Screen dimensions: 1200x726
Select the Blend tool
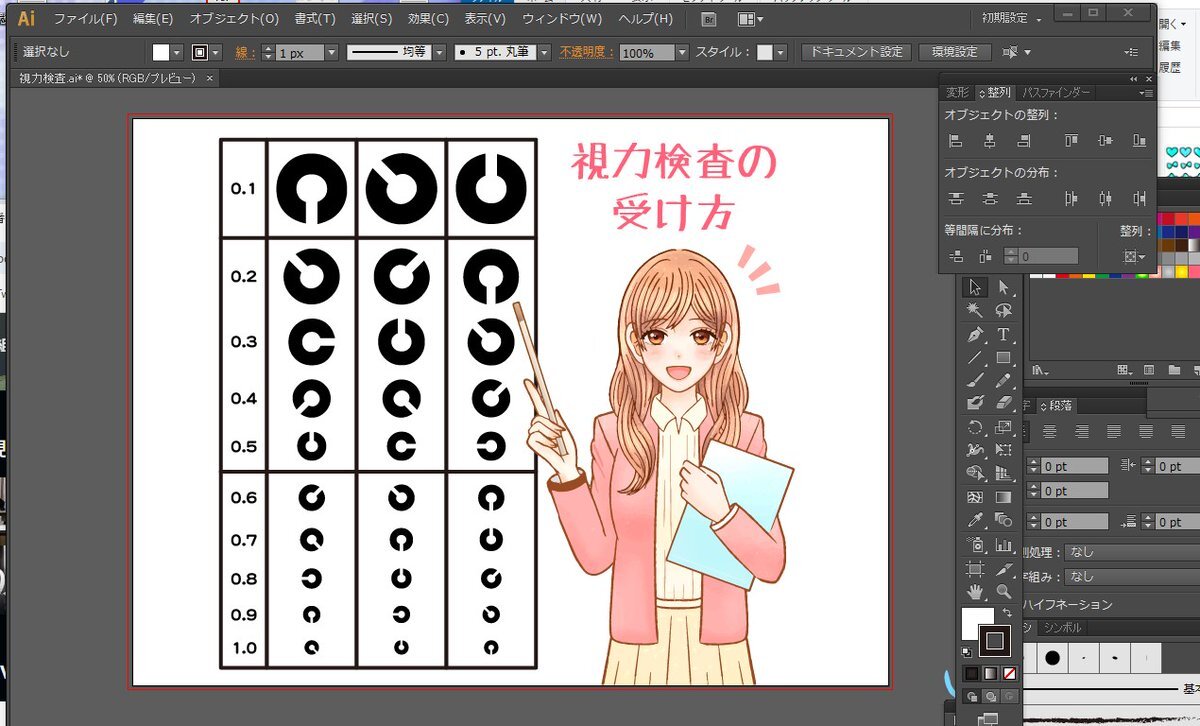(1004, 521)
